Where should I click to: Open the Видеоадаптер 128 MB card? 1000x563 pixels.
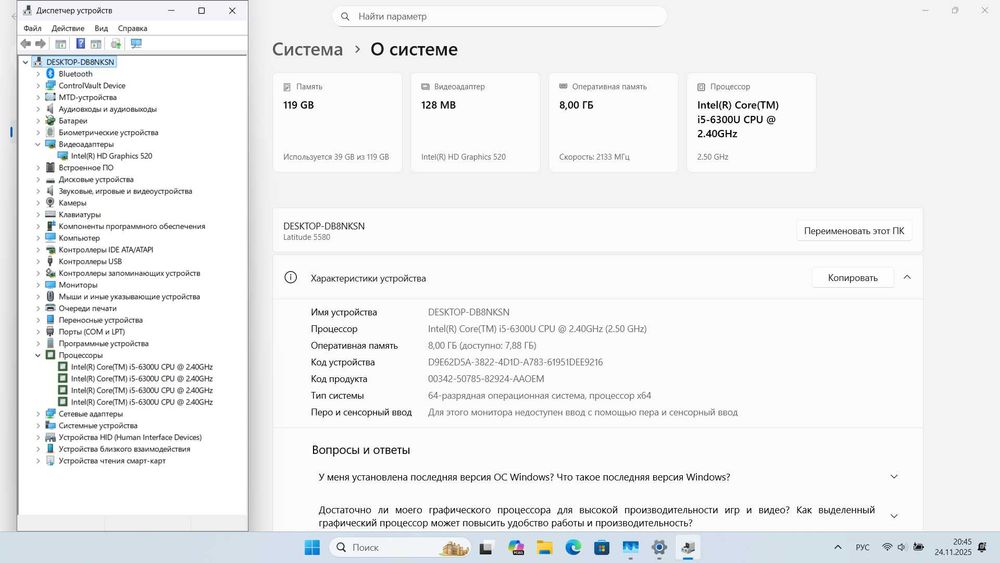point(475,122)
